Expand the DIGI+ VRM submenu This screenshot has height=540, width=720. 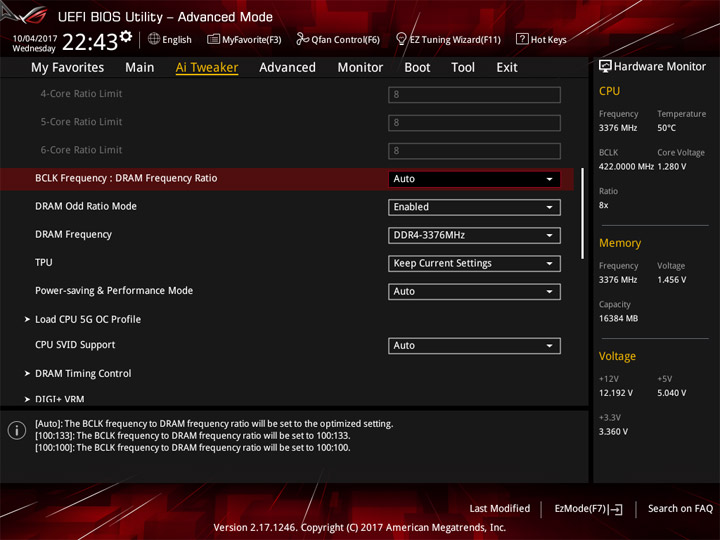point(59,399)
